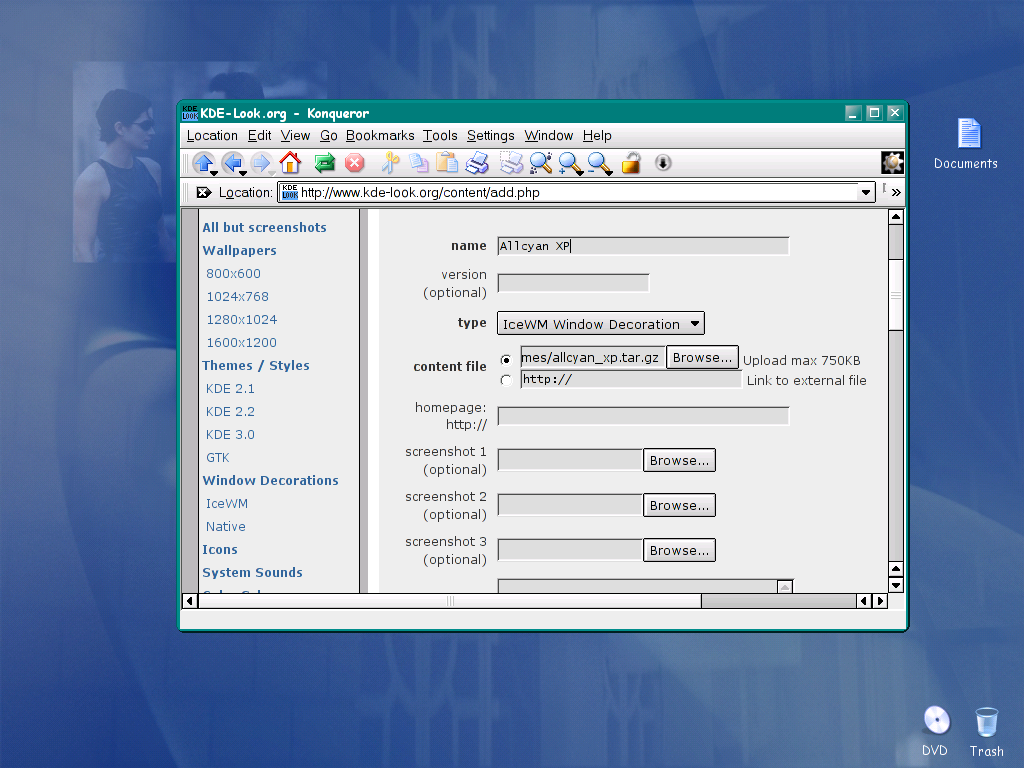Click the round down-arrow toolbar icon
This screenshot has height=768, width=1024.
pos(663,163)
